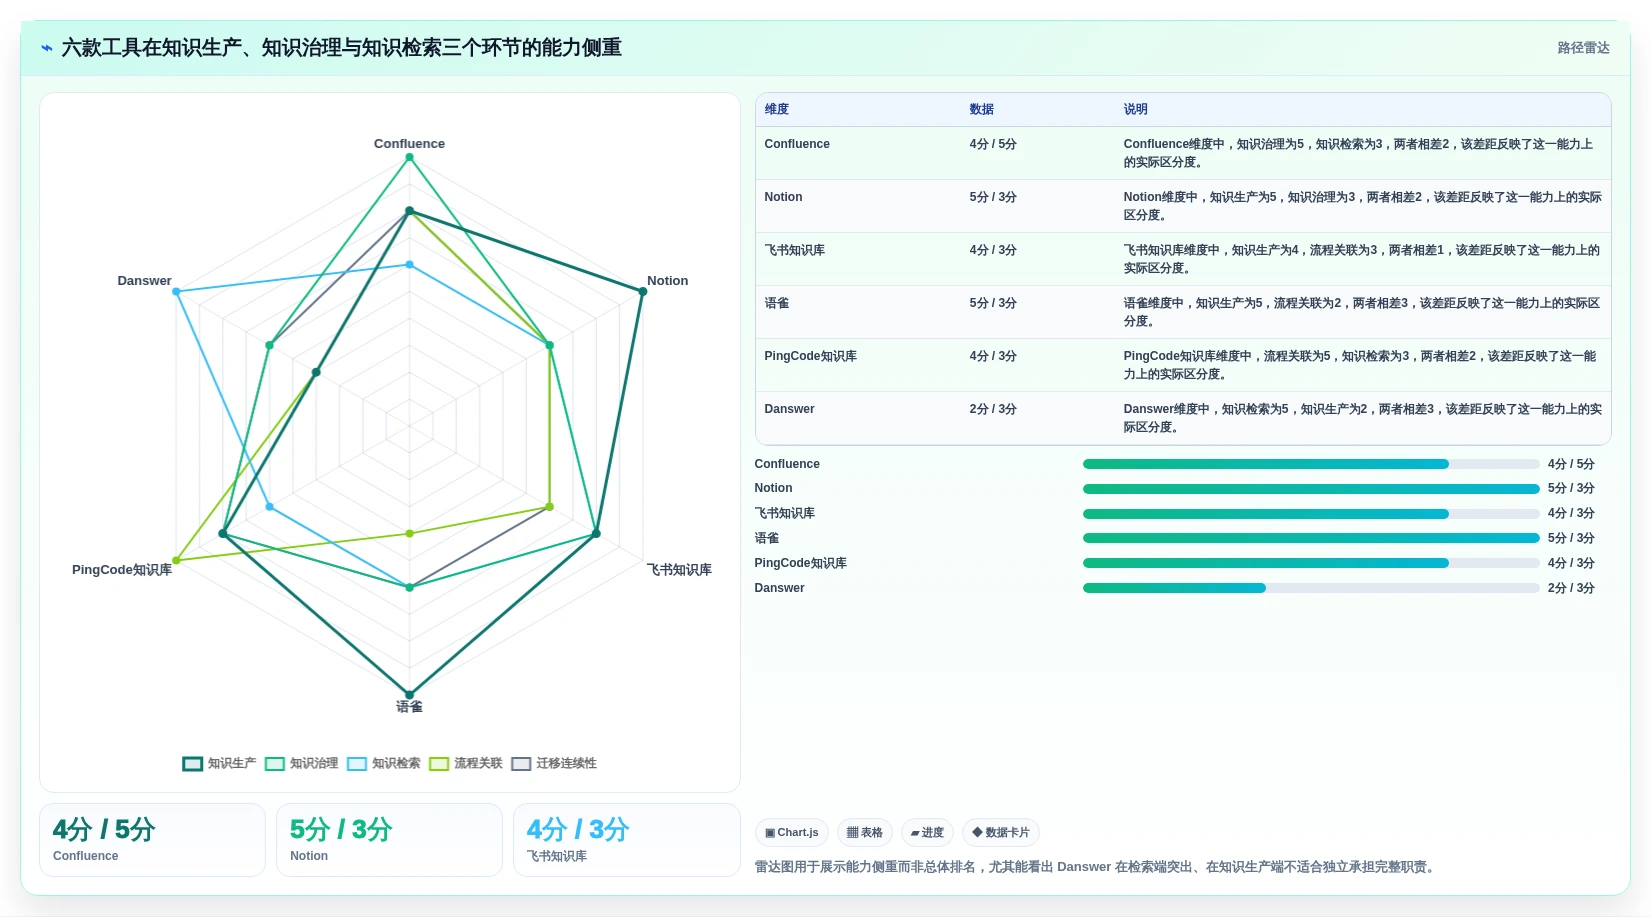1651x917 pixels.
Task: Click the 飞书知识库 axis label on radar
Action: (x=679, y=570)
